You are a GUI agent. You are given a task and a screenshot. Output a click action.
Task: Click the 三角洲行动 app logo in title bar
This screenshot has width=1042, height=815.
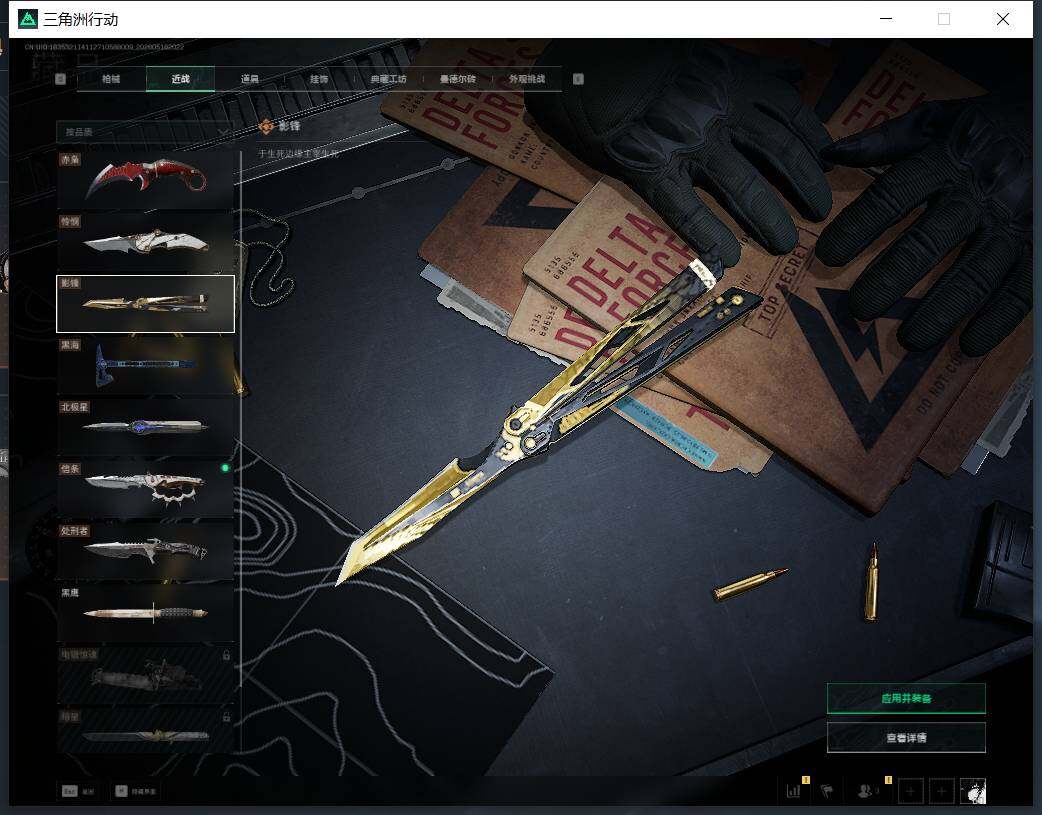pos(28,19)
